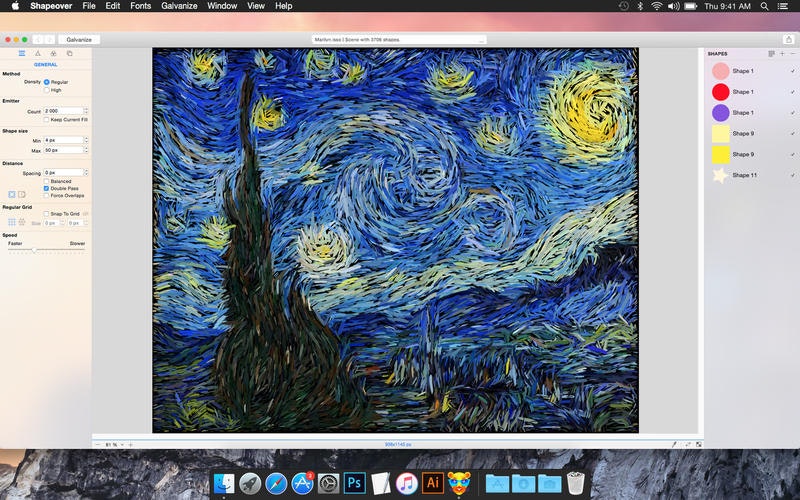Click the share button in toolbar
This screenshot has height=500, width=800.
pyautogui.click(x=788, y=39)
